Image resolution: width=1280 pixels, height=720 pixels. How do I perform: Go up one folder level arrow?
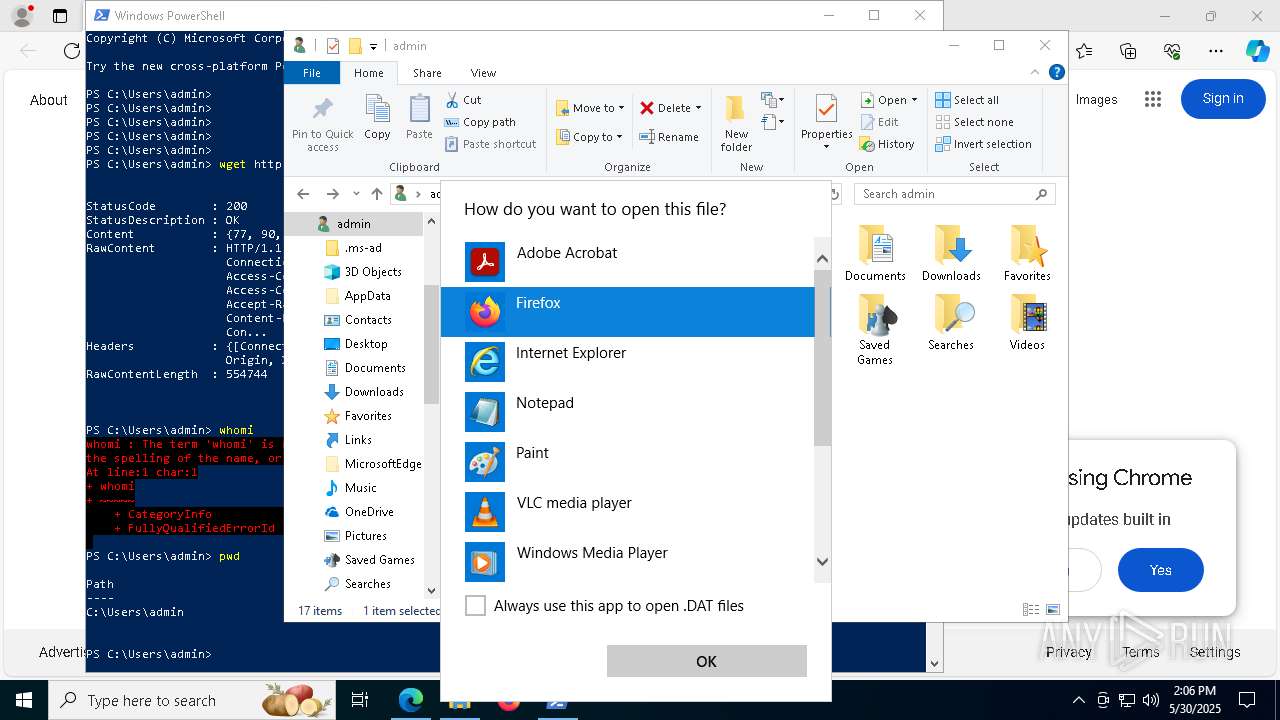pos(377,194)
